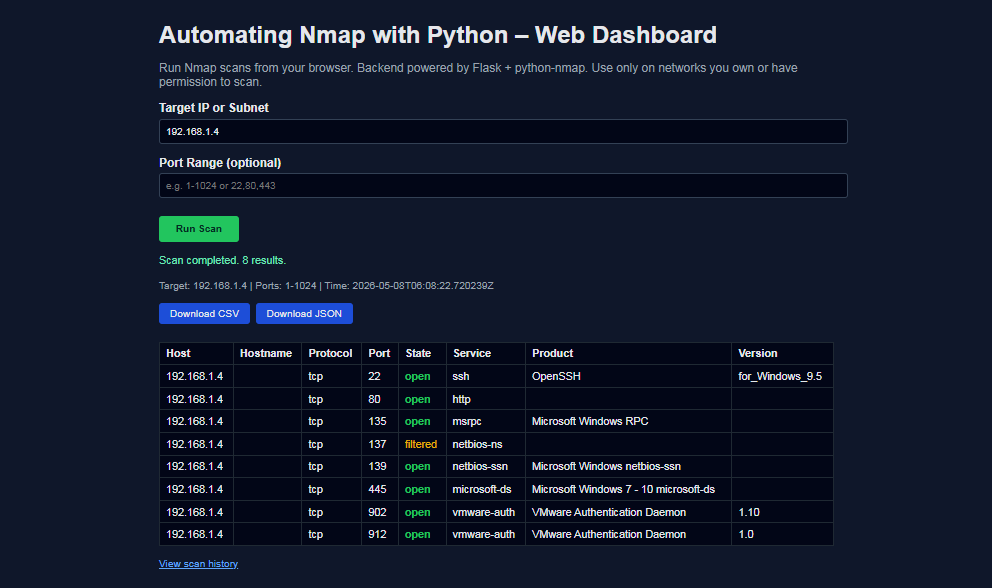
Task: Click Microsoft Windows netbios-ssn product cell
Action: [628, 466]
